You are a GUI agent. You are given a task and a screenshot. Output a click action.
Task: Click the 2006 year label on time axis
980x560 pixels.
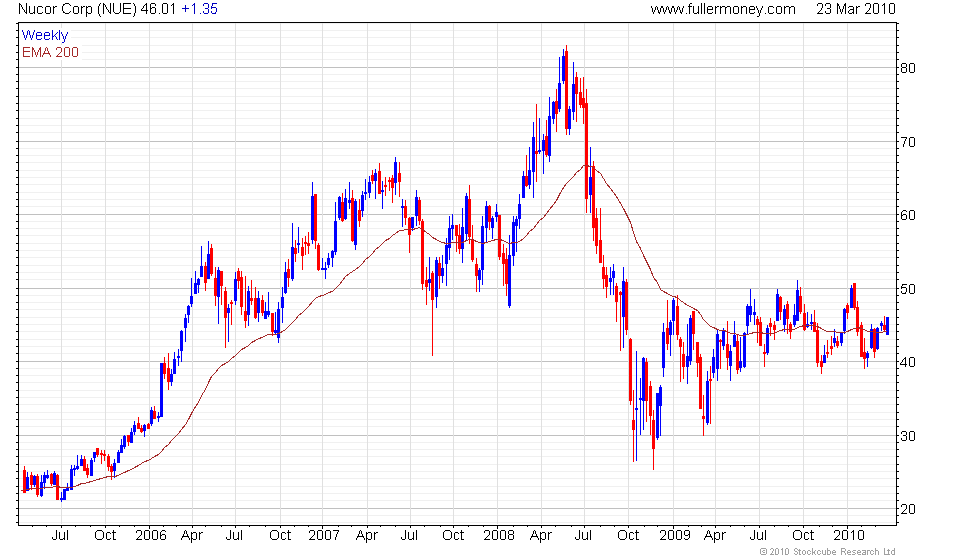151,536
